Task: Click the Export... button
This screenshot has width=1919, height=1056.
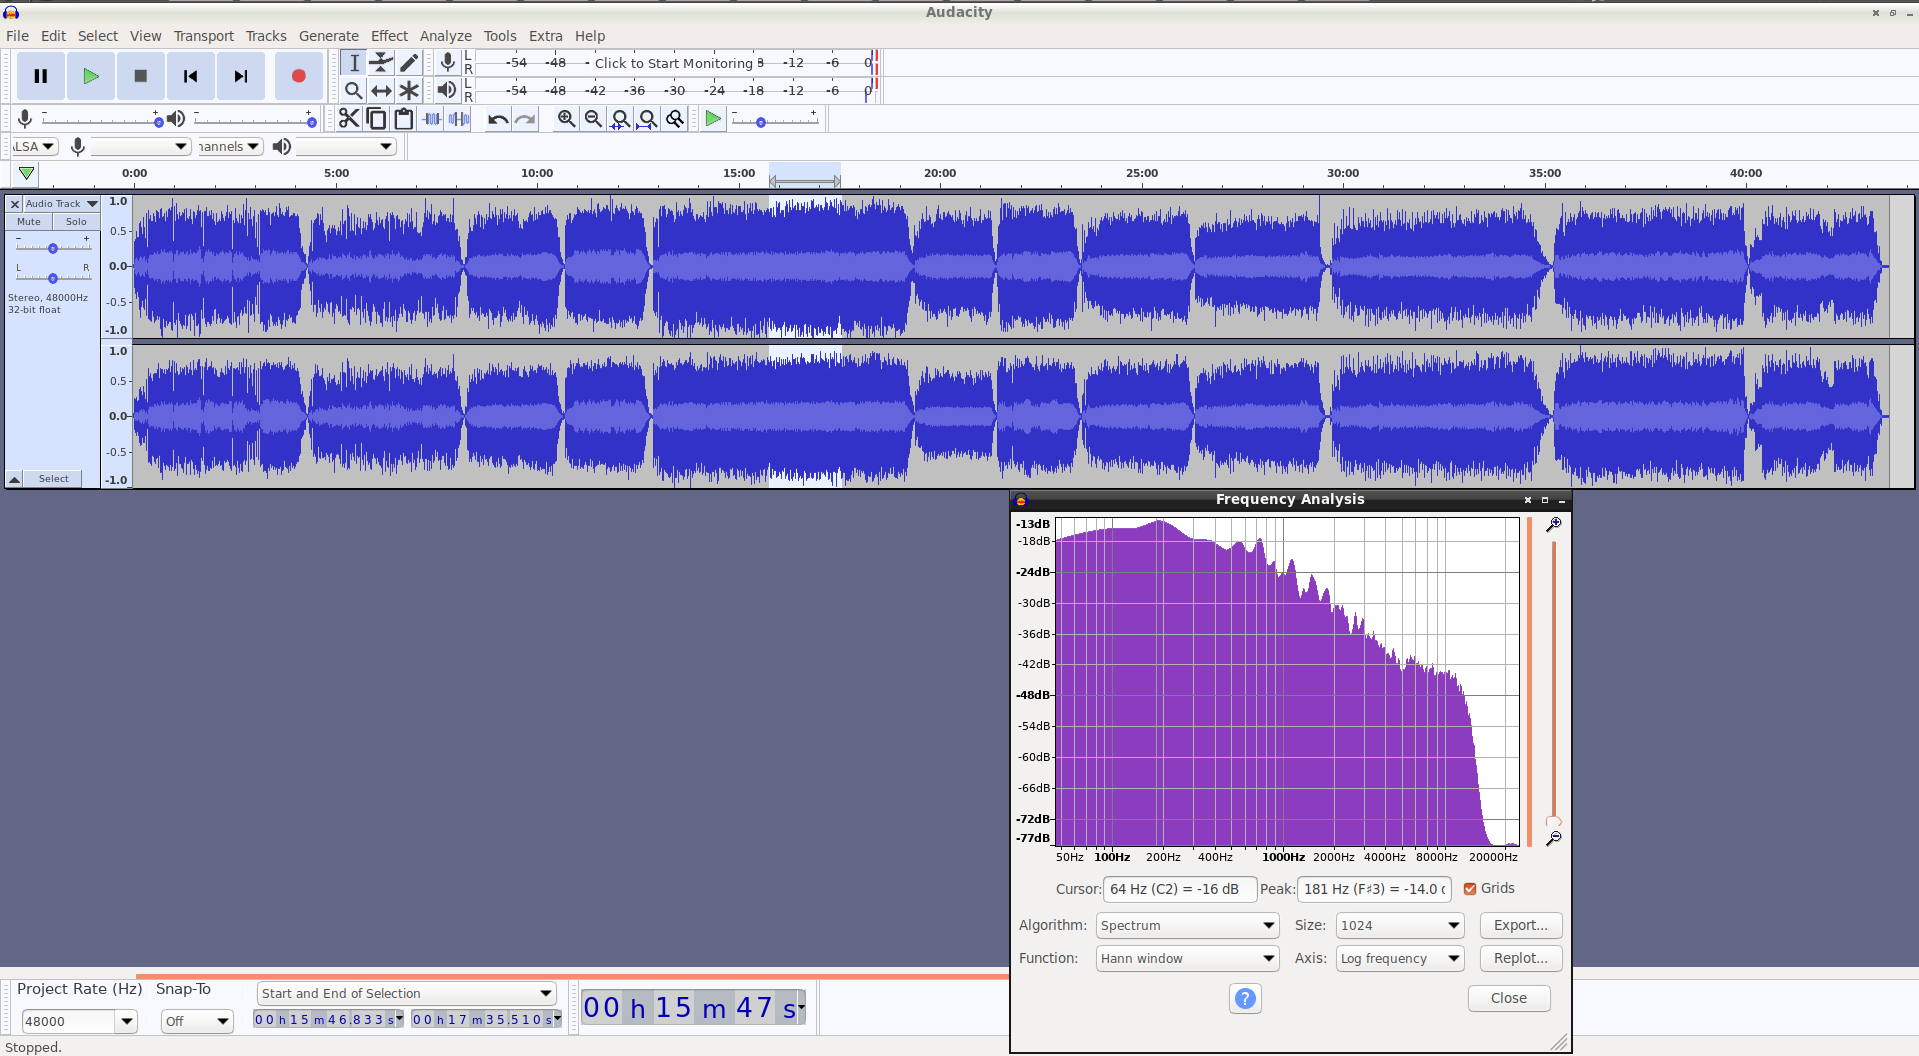Action: pos(1520,925)
